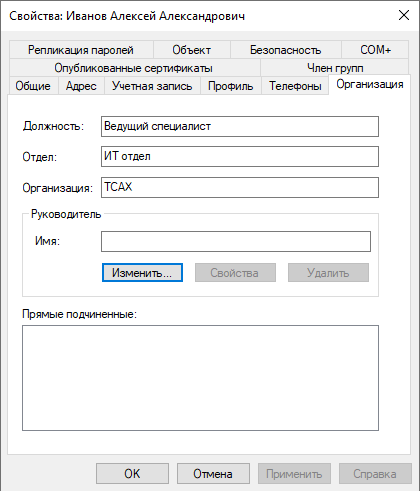Click the Справка button
This screenshot has width=420, height=491.
pyautogui.click(x=375, y=473)
